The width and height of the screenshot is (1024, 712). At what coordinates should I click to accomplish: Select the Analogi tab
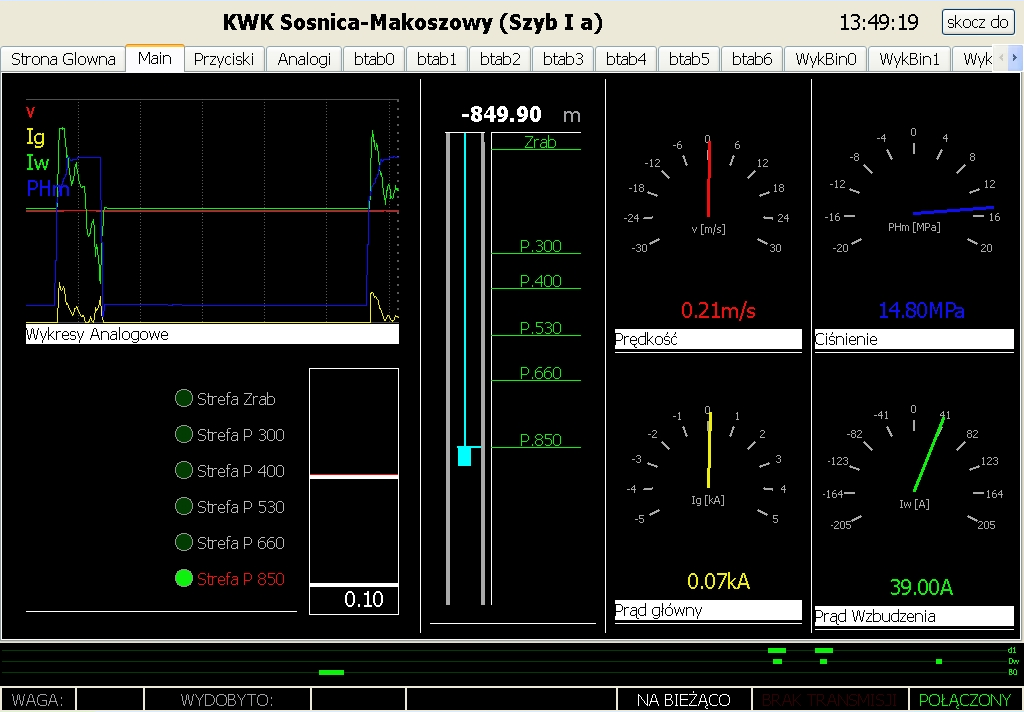304,59
